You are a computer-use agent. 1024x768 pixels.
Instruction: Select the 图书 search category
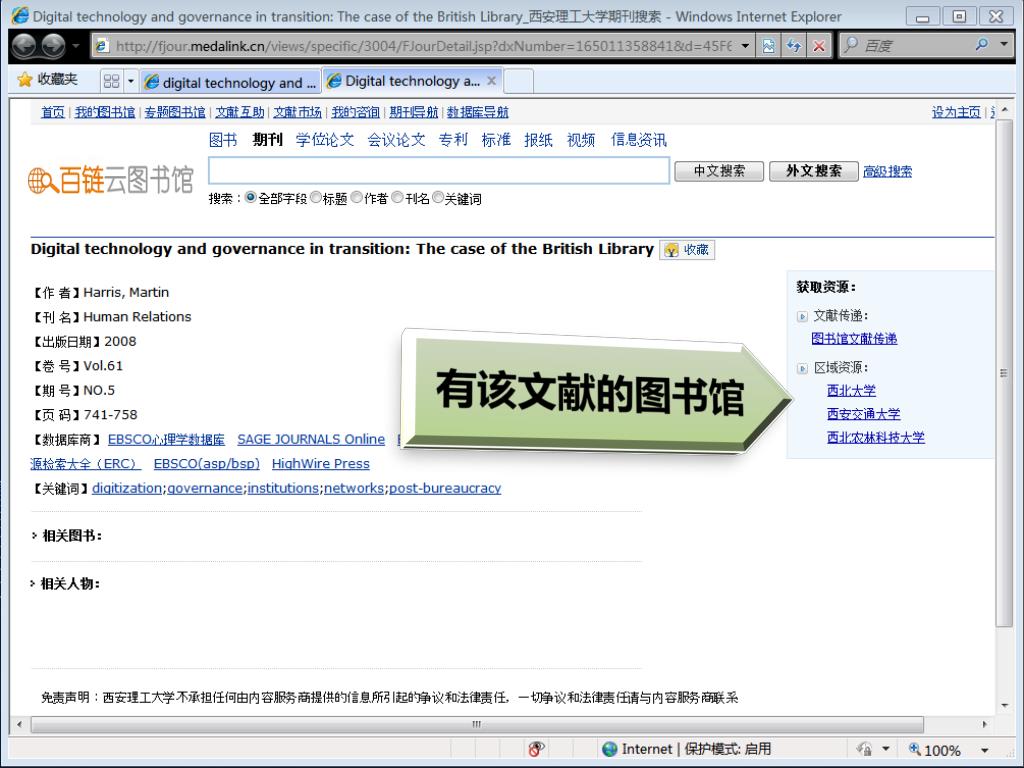pyautogui.click(x=223, y=140)
